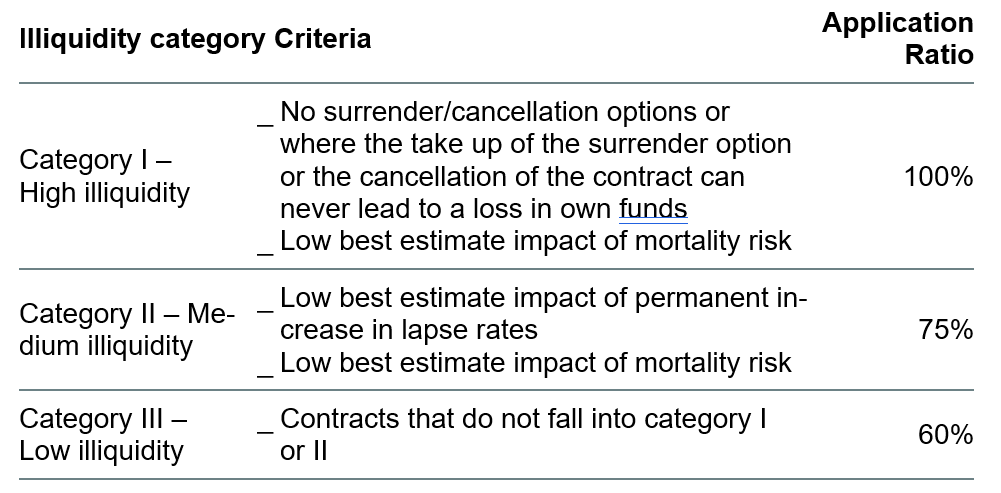Select the "take up of the surrender option" line
This screenshot has width=1001, height=493.
[535, 144]
